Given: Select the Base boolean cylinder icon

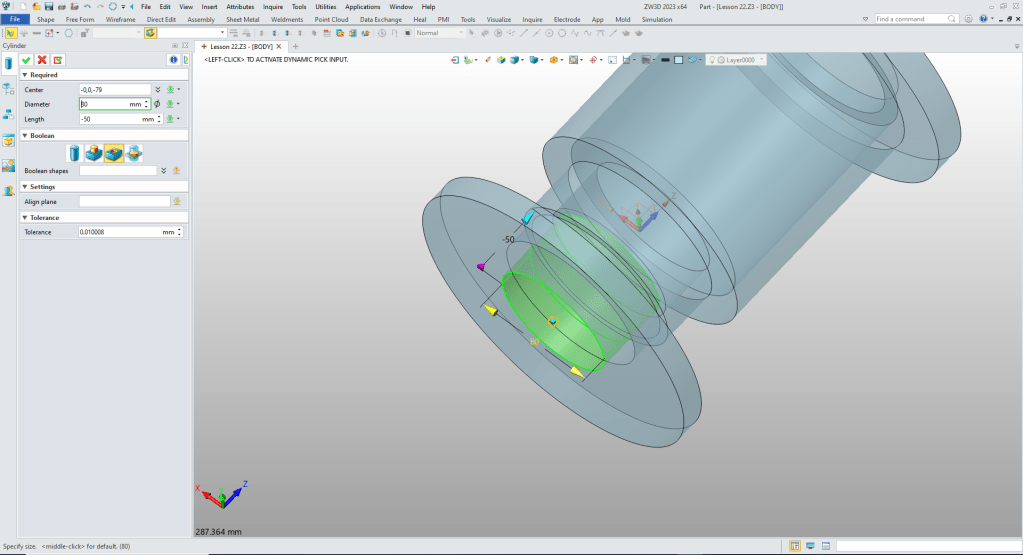Looking at the screenshot, I should pyautogui.click(x=74, y=153).
